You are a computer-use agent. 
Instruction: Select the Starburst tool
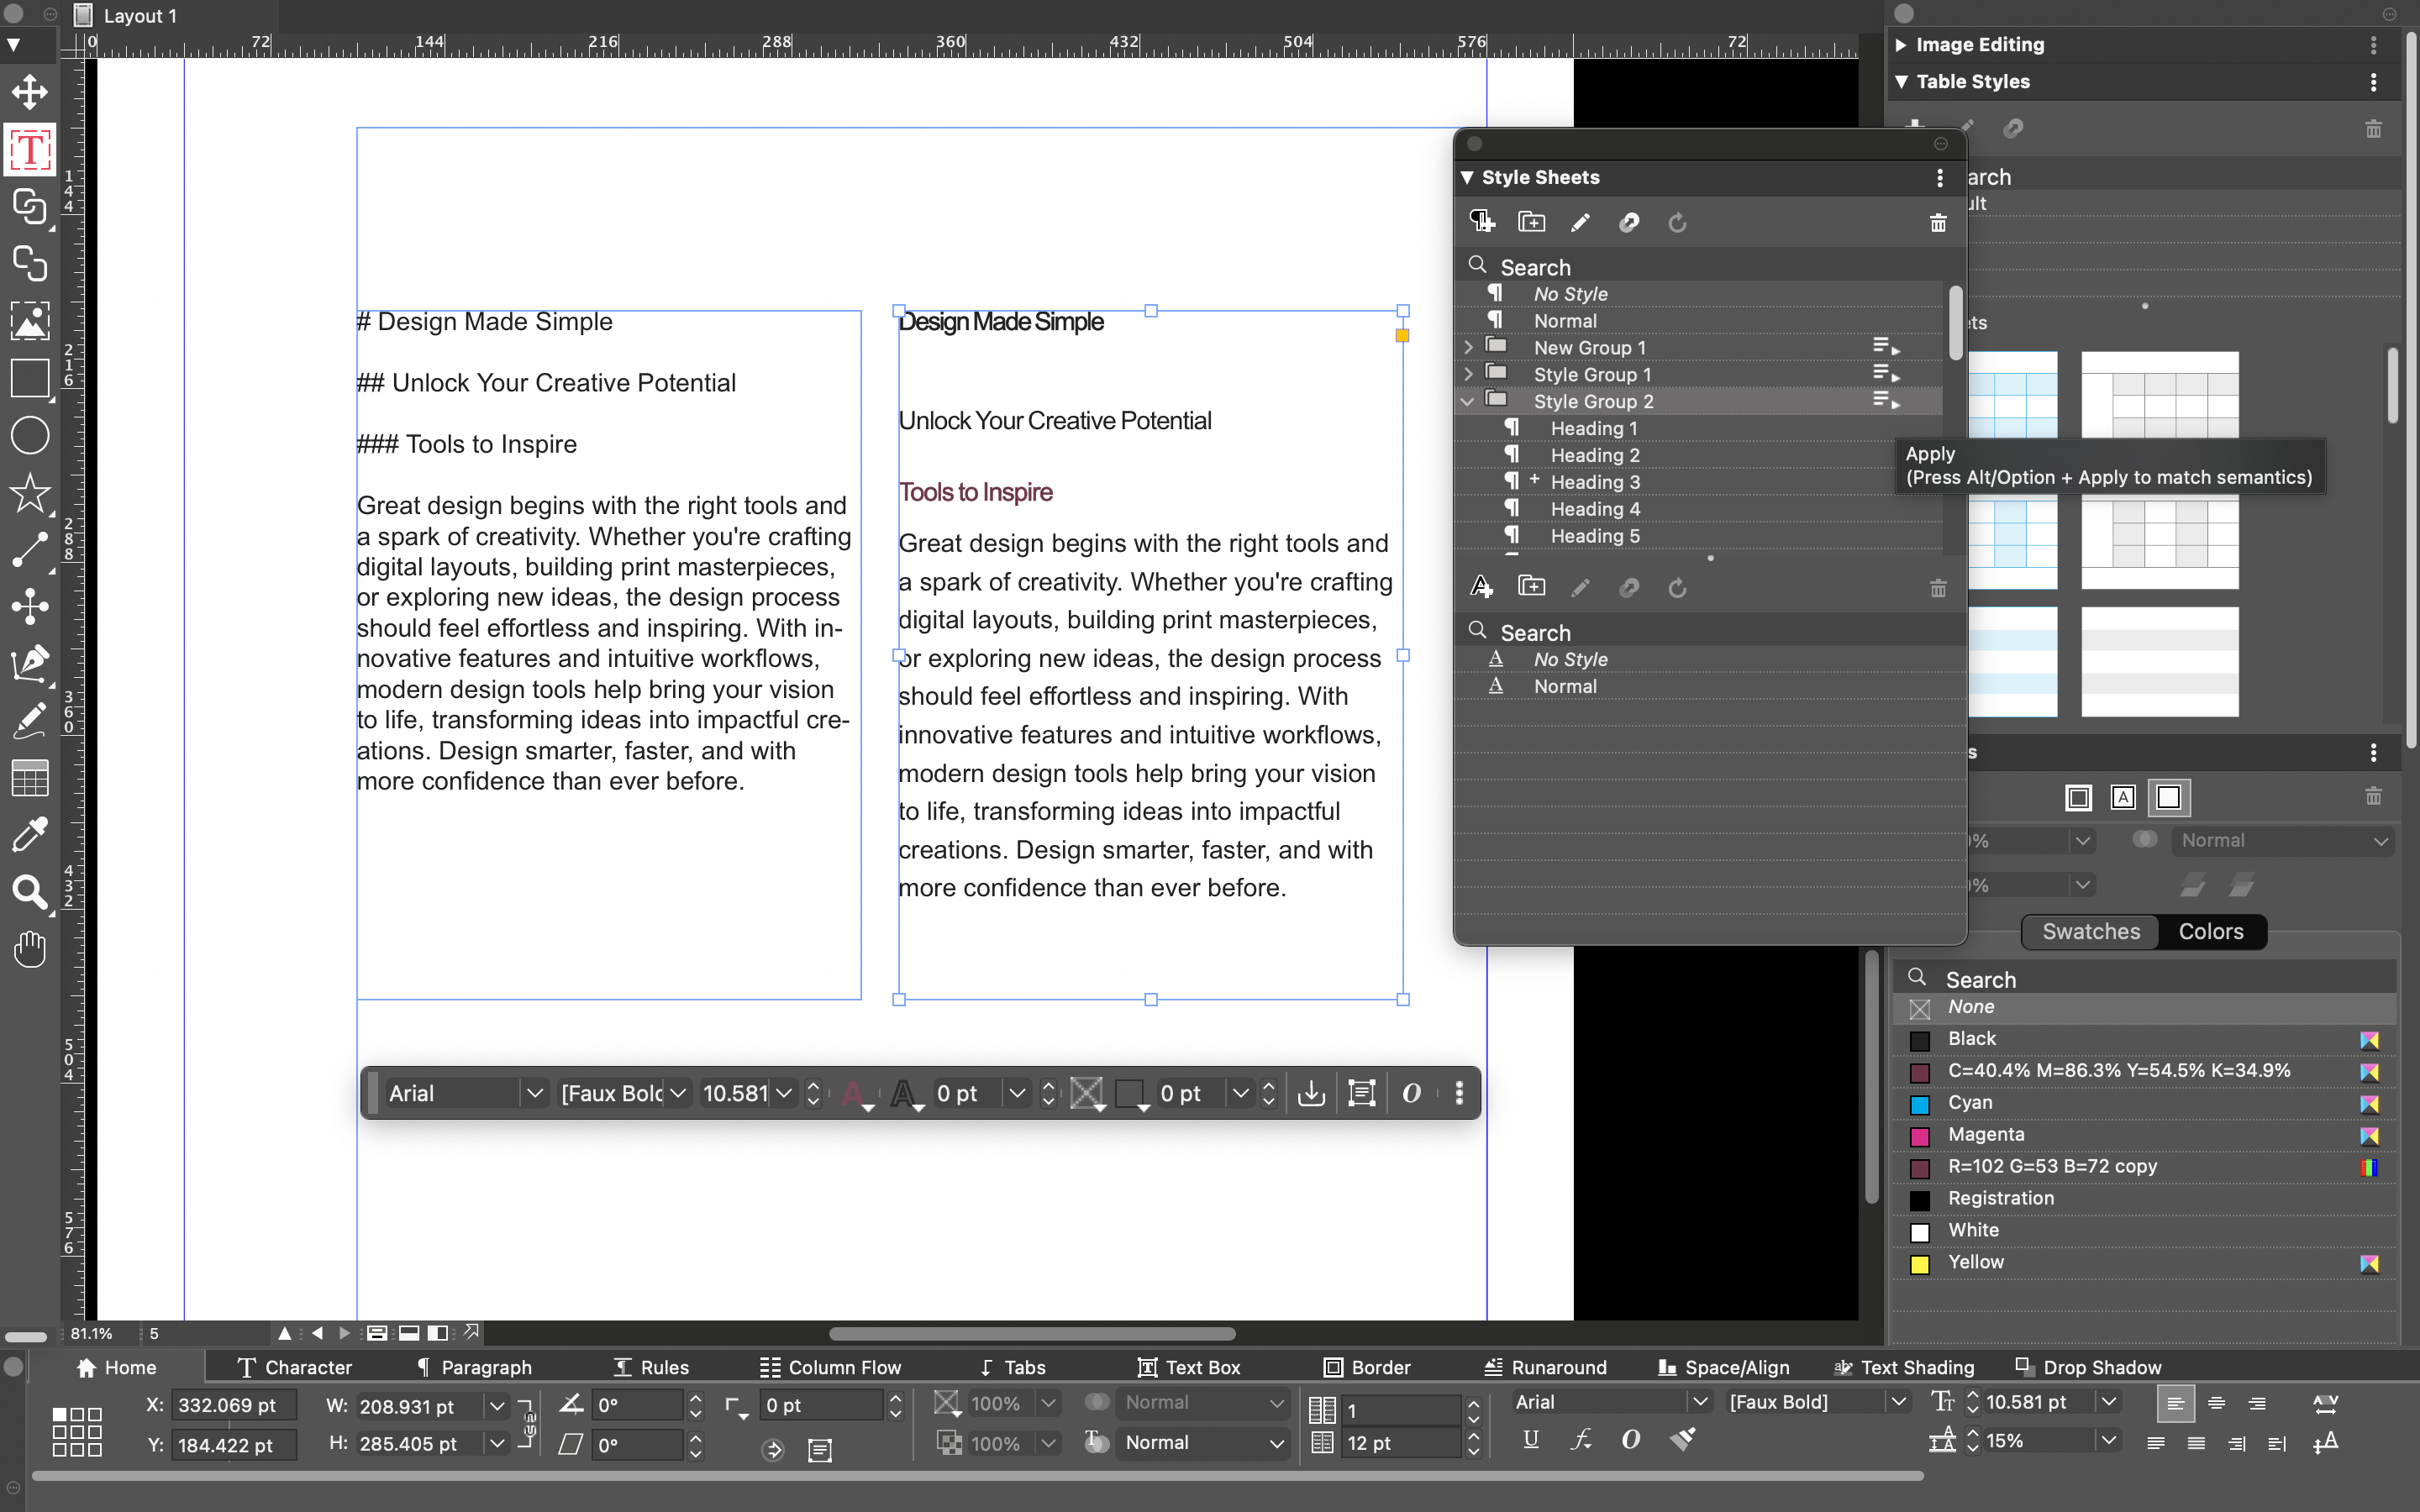pyautogui.click(x=29, y=493)
